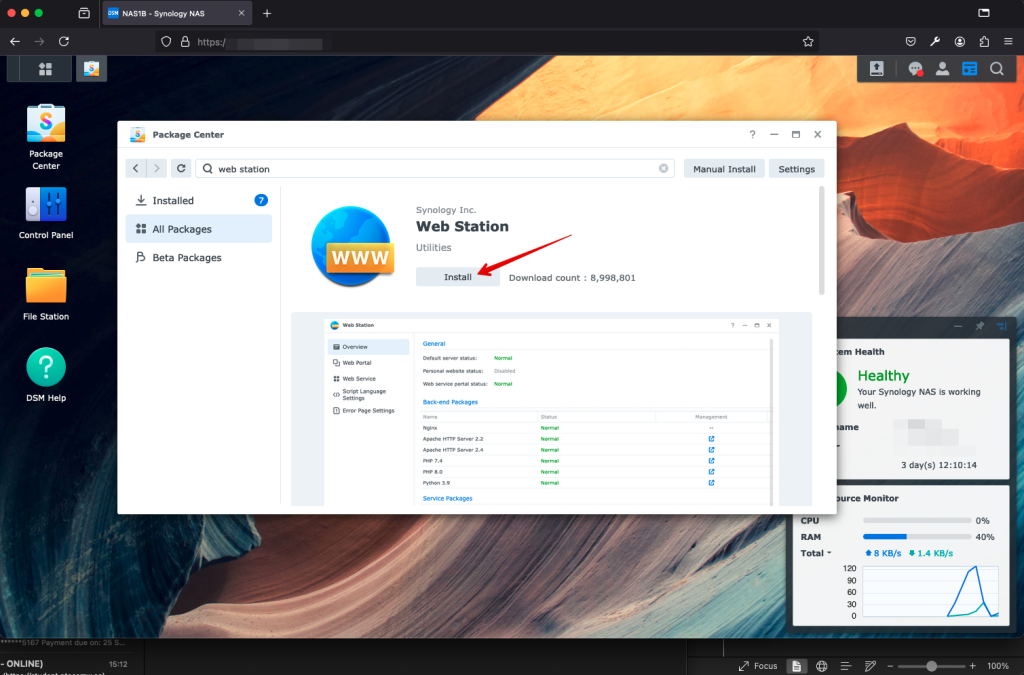The width and height of the screenshot is (1024, 675).
Task: Click the 'Download count : 8,998,801' text
Action: 572,277
